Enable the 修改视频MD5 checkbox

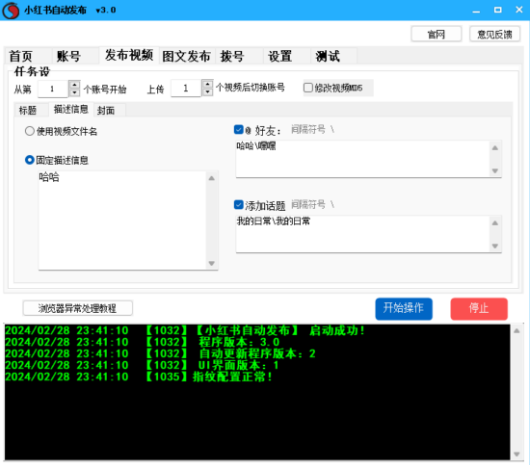click(x=308, y=88)
